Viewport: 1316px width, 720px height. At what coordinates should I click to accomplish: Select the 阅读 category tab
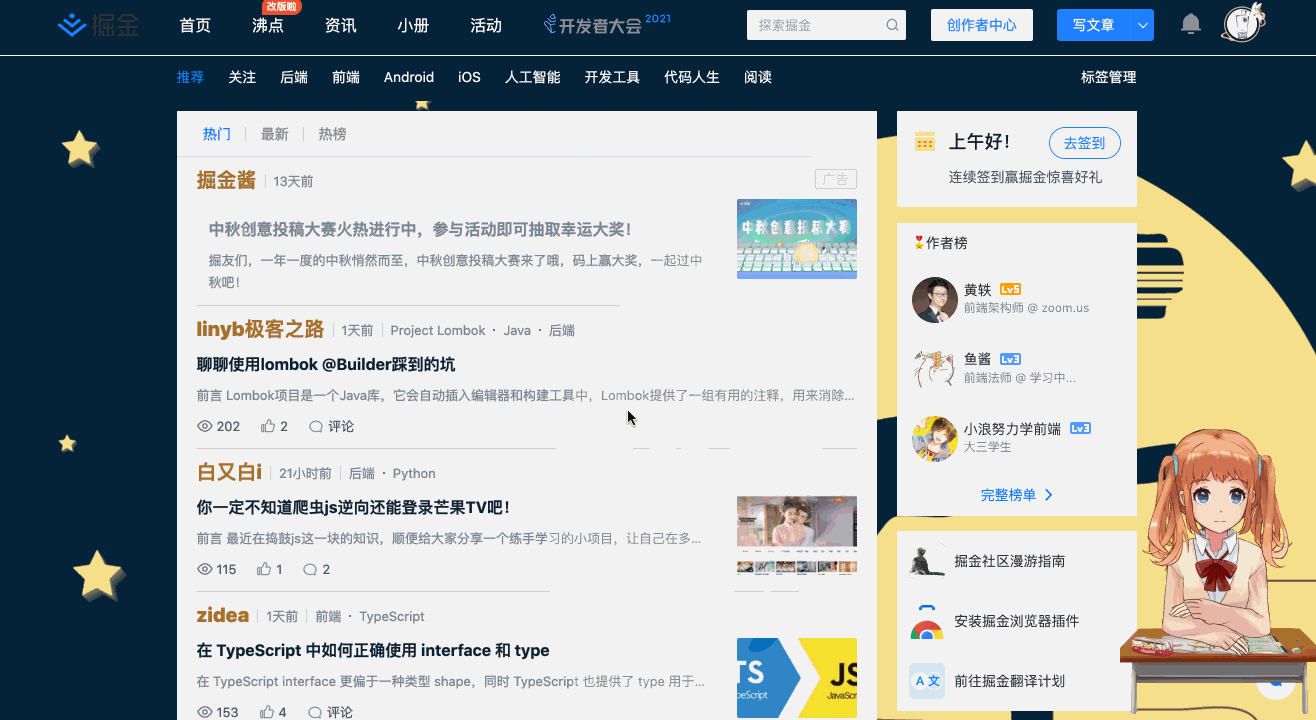tap(758, 77)
